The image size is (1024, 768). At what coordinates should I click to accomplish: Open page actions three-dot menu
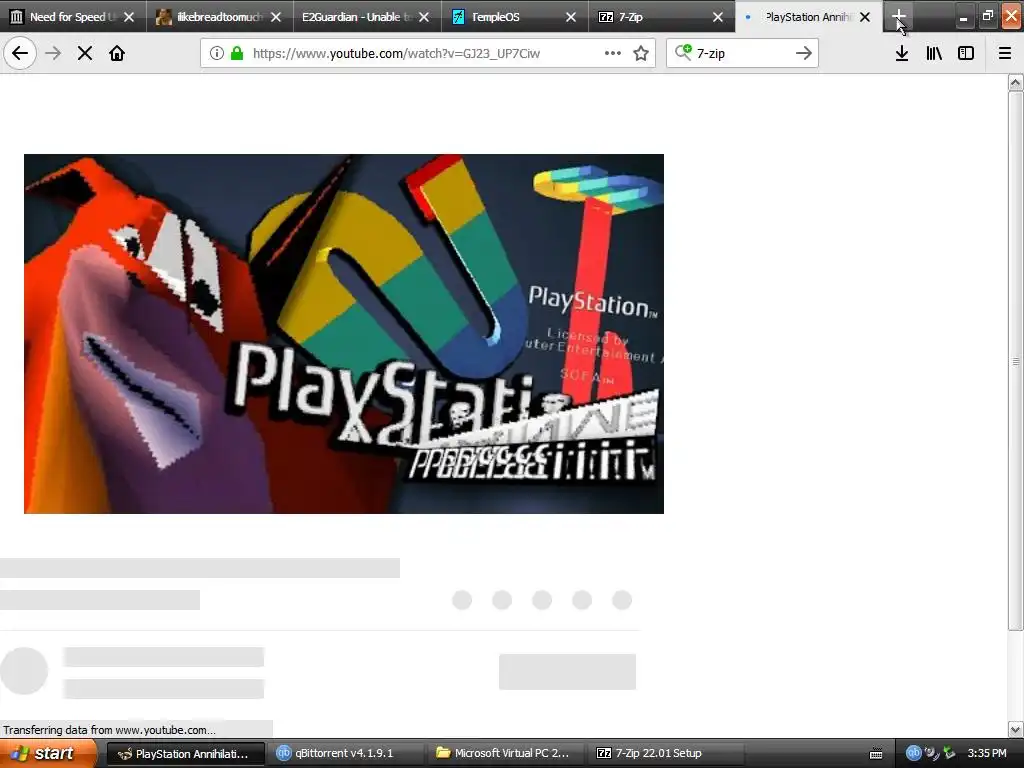tap(613, 53)
